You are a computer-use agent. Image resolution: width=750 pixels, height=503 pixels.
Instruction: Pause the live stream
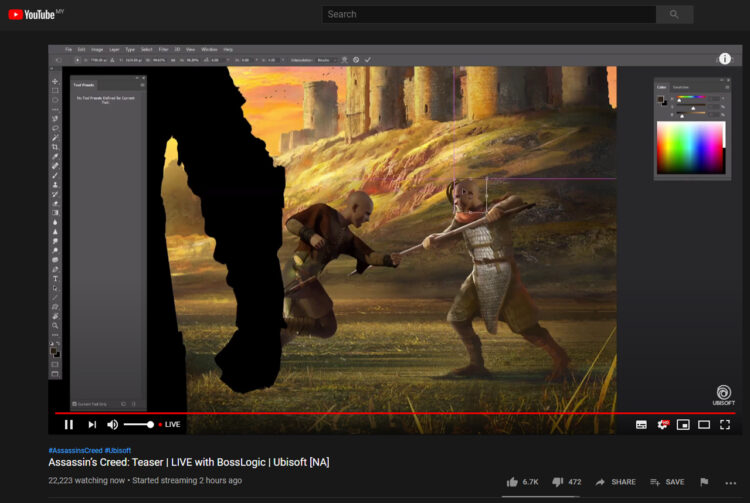tap(69, 425)
